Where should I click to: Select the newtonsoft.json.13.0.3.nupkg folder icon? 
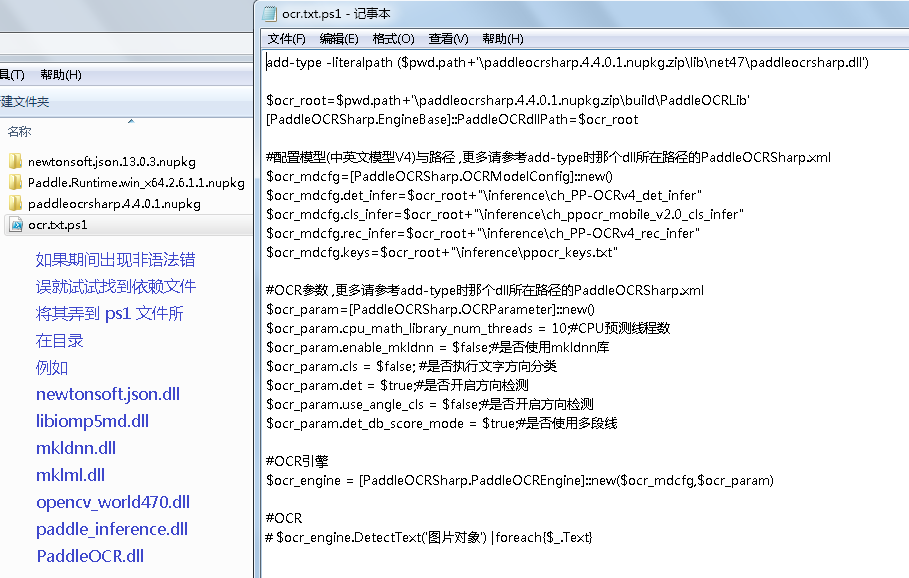(x=16, y=161)
